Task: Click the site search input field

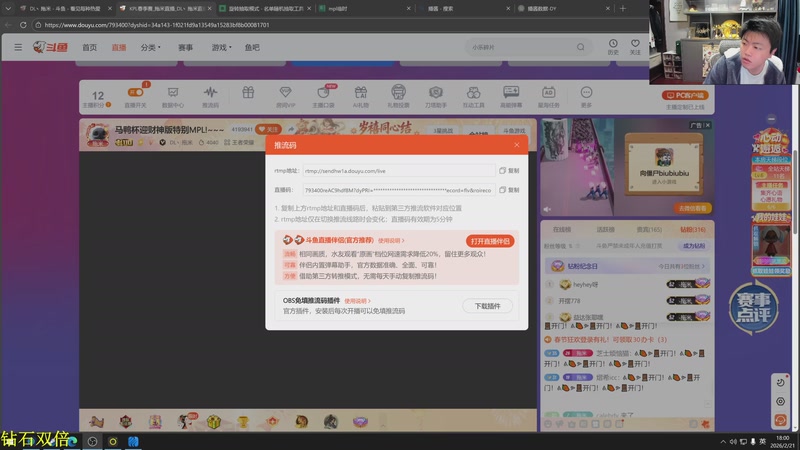Action: [520, 47]
